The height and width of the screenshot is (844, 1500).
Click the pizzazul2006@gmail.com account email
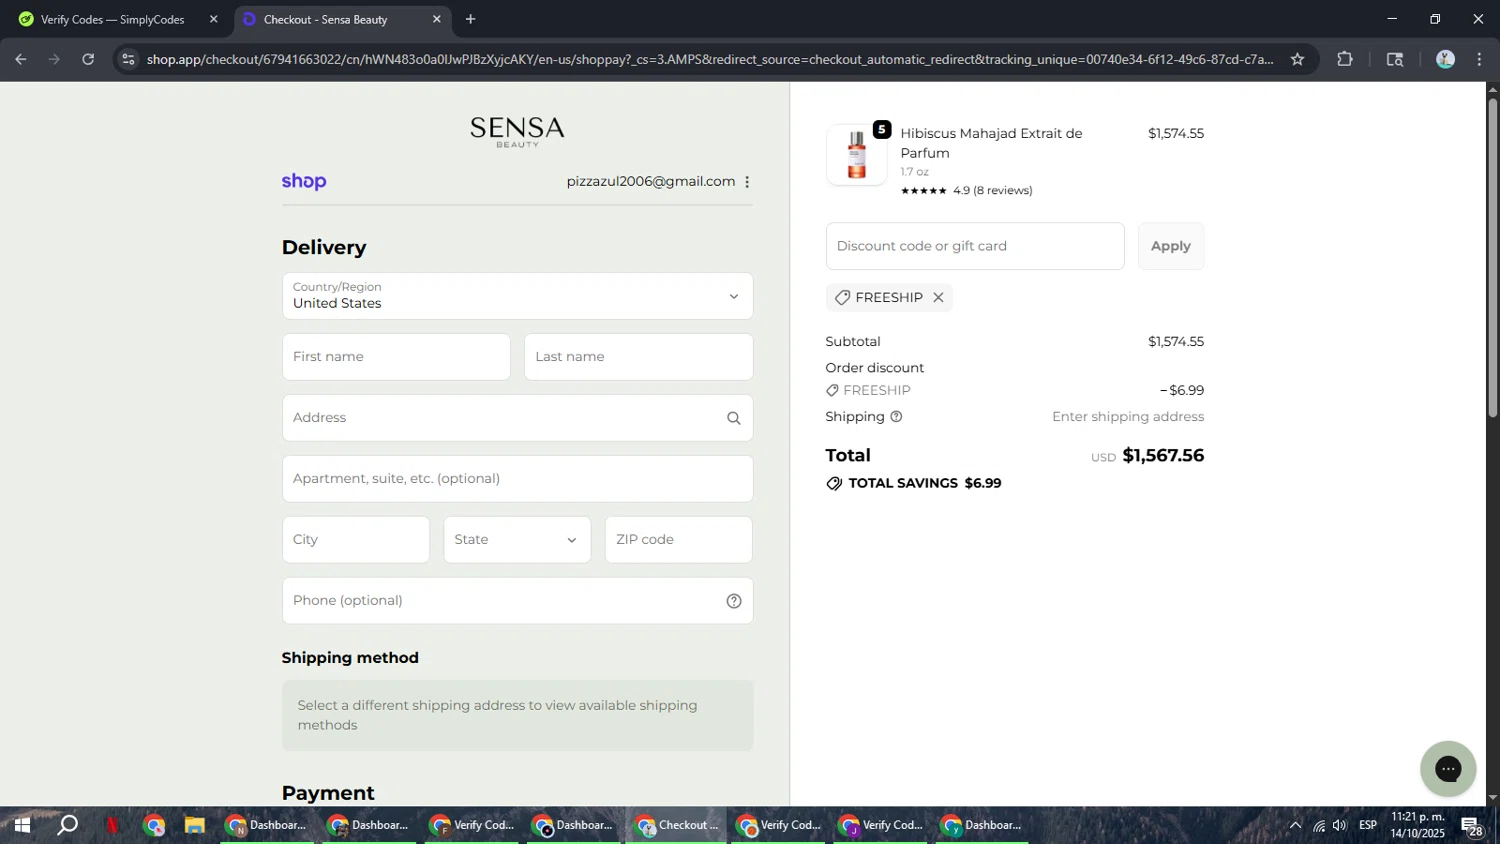click(650, 181)
